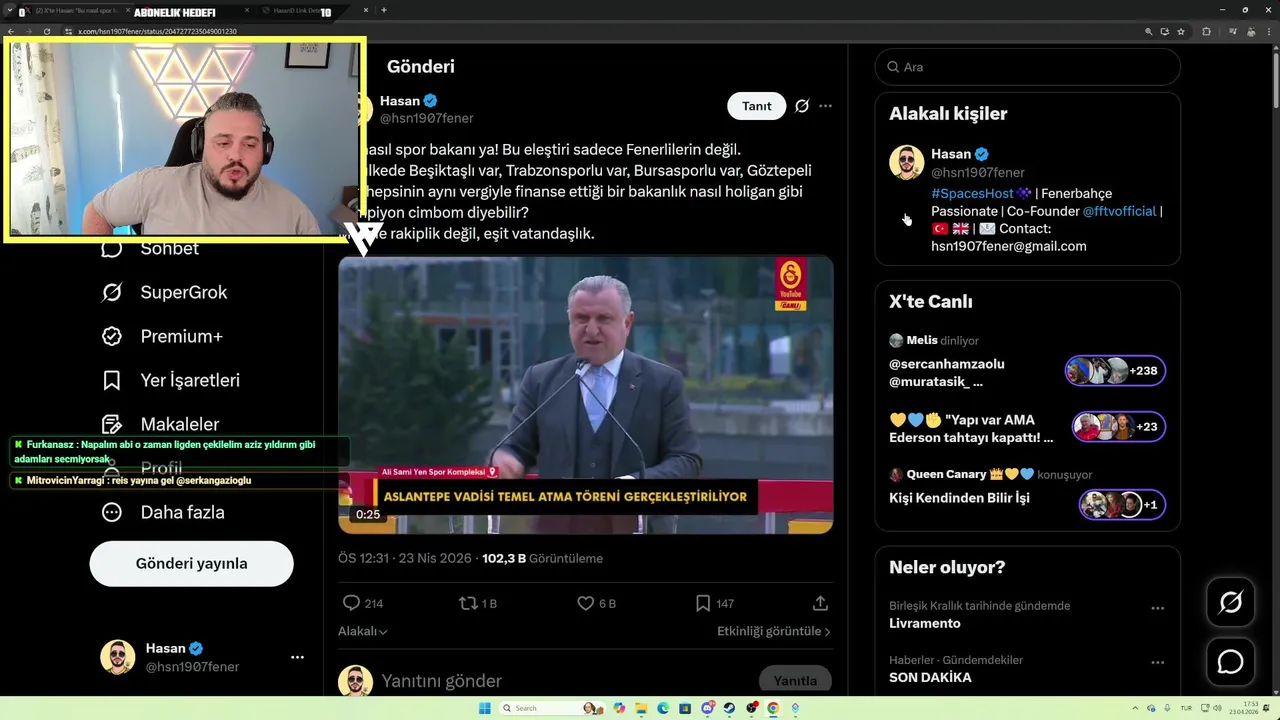
Task: Play the Aslantepe Vadisi video
Action: pos(585,395)
